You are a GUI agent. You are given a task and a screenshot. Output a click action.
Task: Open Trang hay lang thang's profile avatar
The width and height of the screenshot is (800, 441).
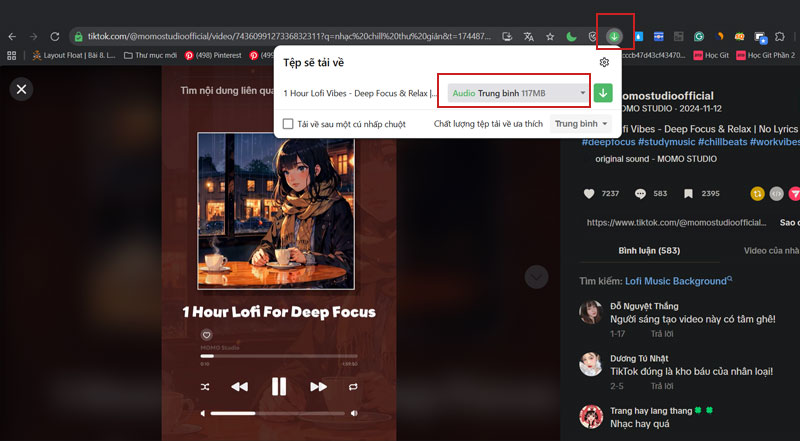coord(591,416)
